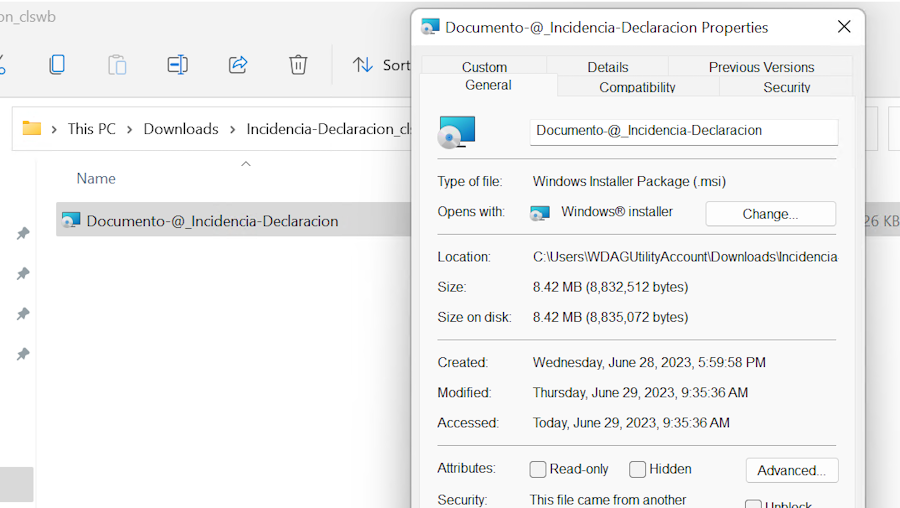Click first pin icon in navigation pane

(22, 234)
